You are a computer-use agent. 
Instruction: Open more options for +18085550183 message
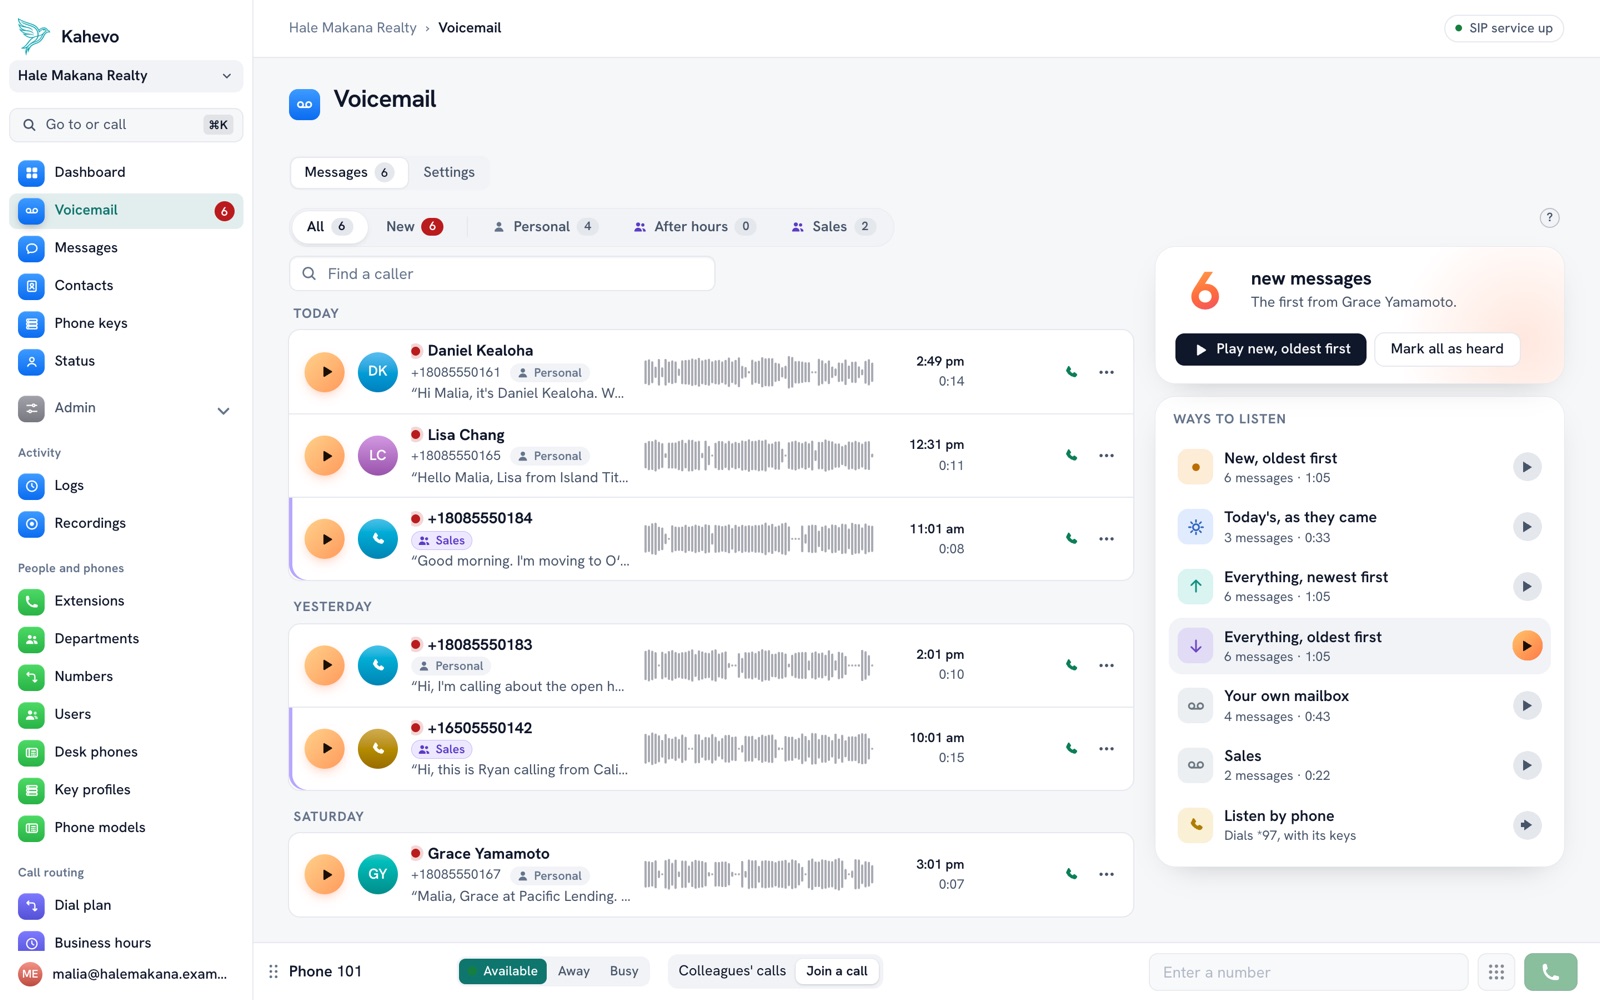coord(1106,665)
